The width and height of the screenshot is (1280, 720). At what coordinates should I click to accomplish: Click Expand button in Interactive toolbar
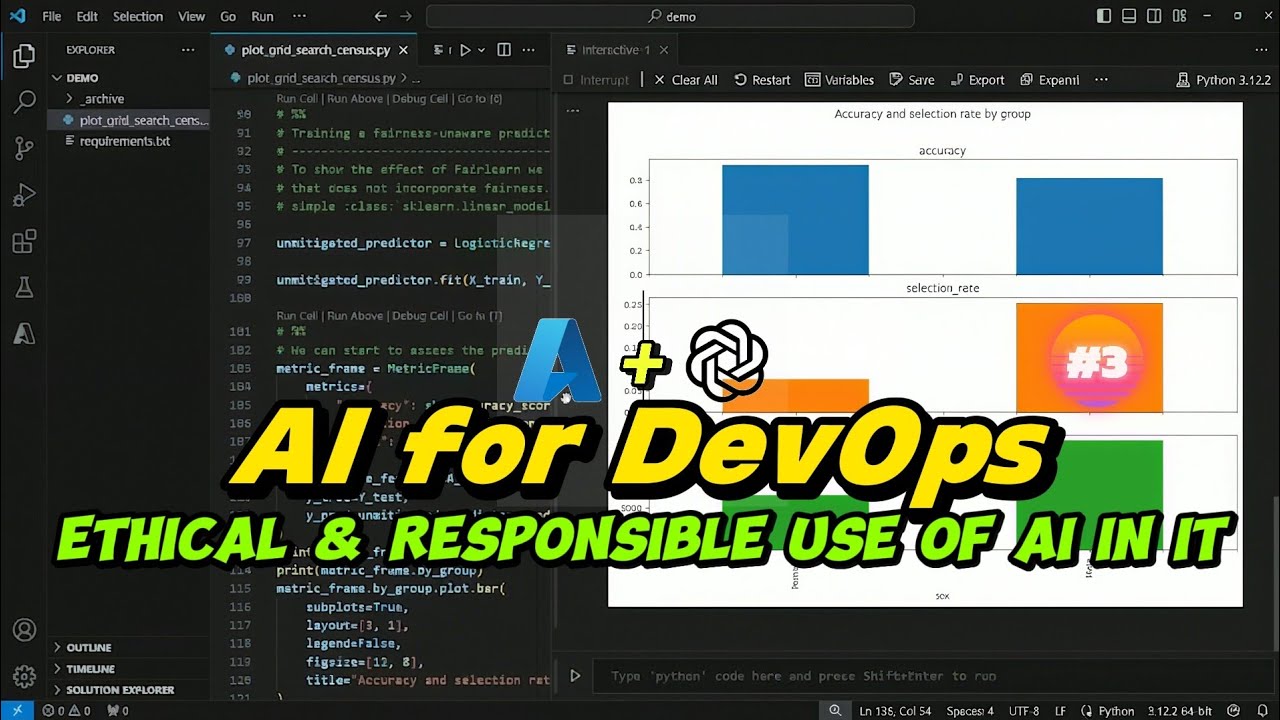tap(1049, 80)
